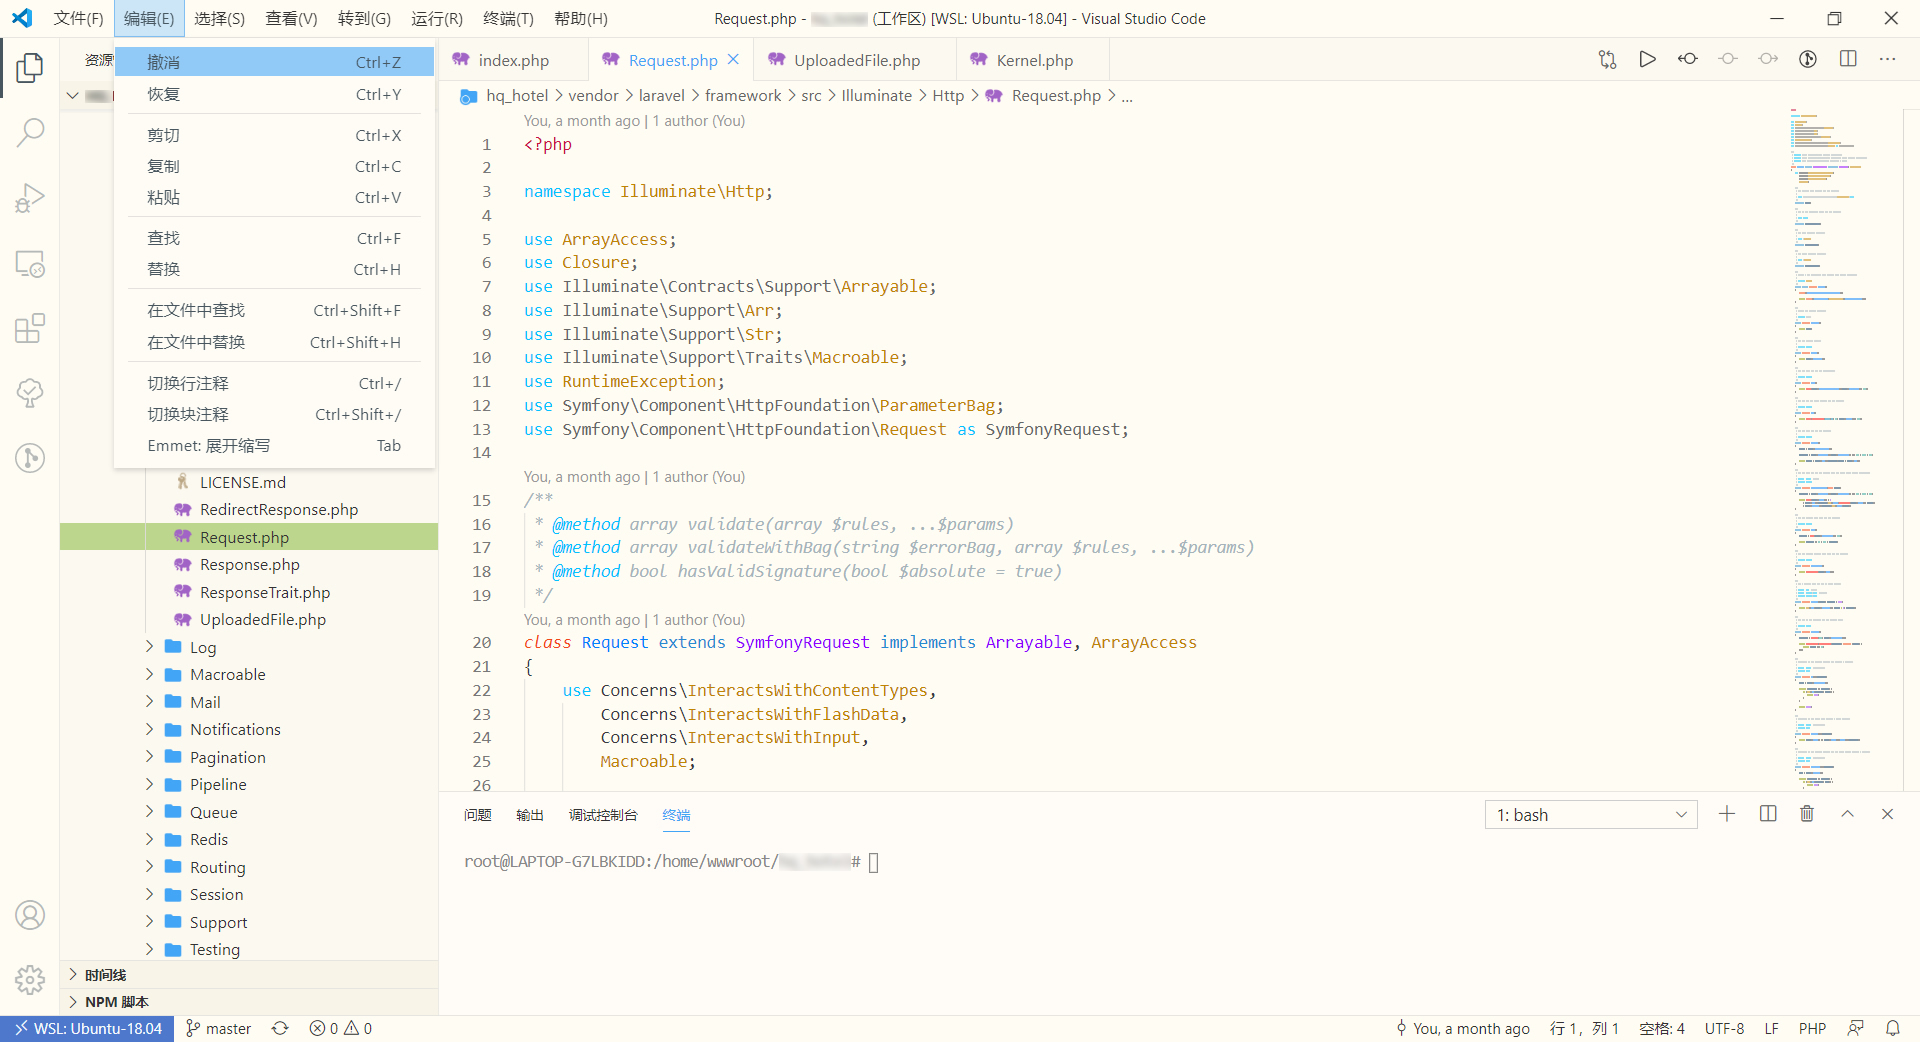Switch to the 调试控制台 panel tab

(602, 815)
